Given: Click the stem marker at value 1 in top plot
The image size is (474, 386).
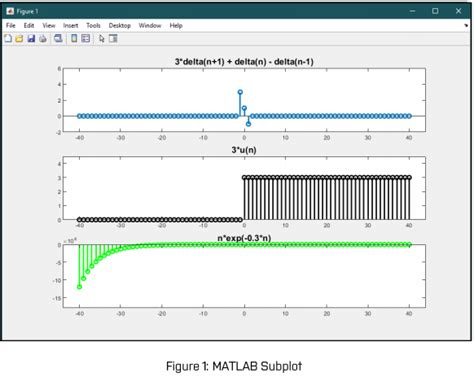Looking at the screenshot, I should [x=244, y=108].
